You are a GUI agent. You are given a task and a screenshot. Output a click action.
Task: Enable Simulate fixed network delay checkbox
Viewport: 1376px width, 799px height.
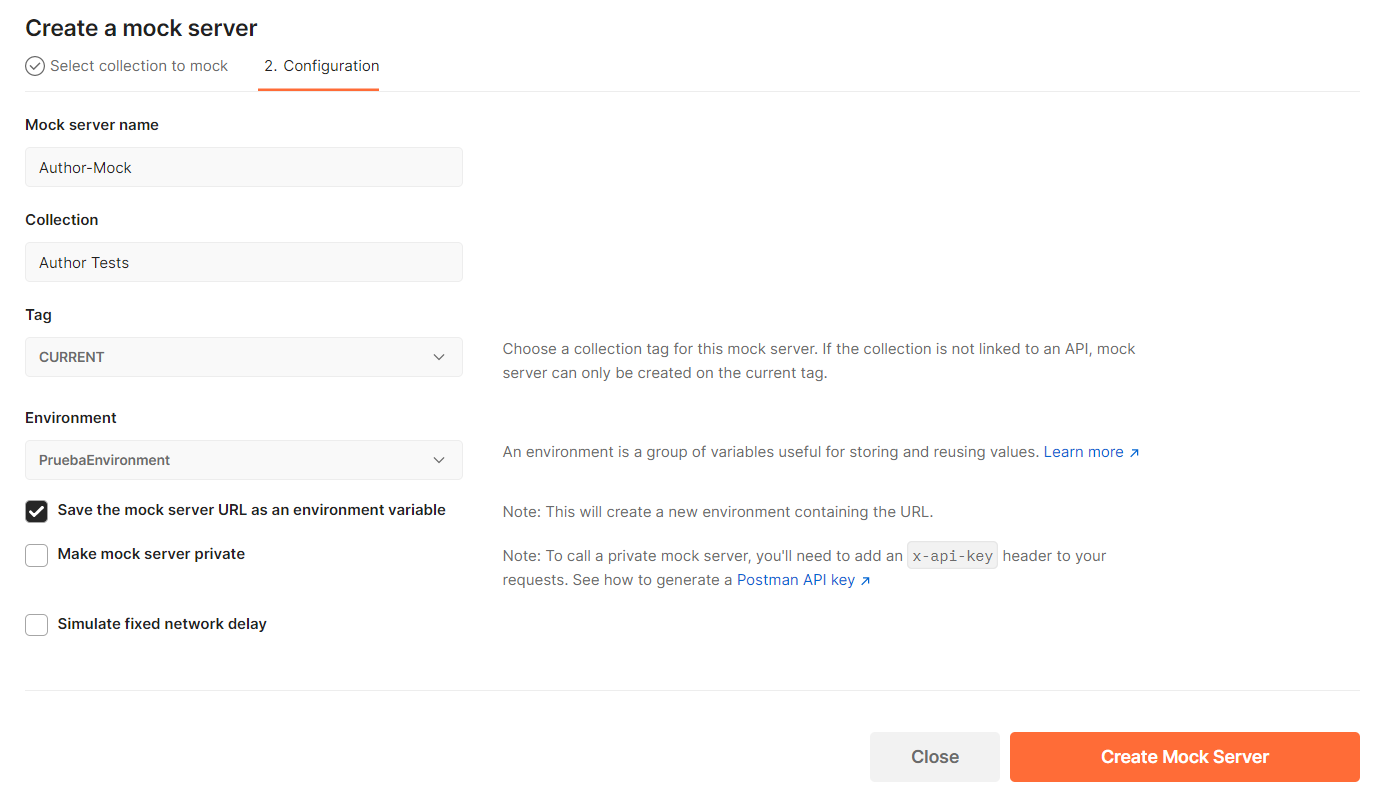point(37,625)
